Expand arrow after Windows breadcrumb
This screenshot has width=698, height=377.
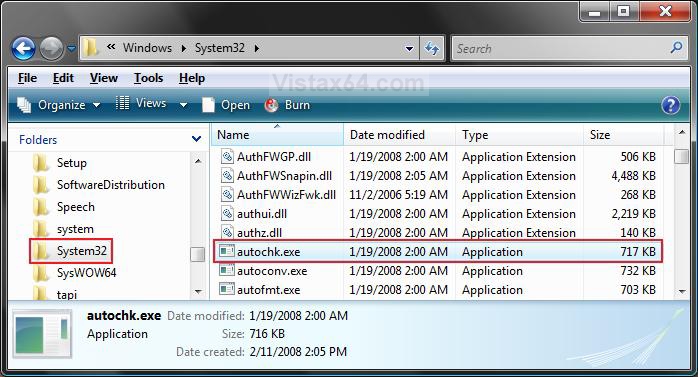(183, 48)
